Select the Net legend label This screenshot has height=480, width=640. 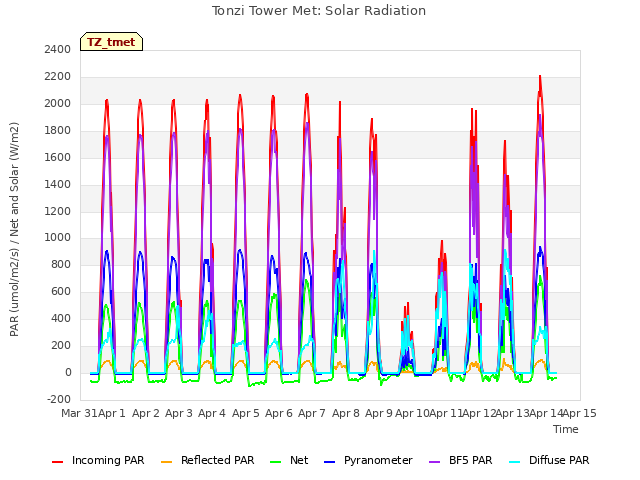pyautogui.click(x=299, y=460)
